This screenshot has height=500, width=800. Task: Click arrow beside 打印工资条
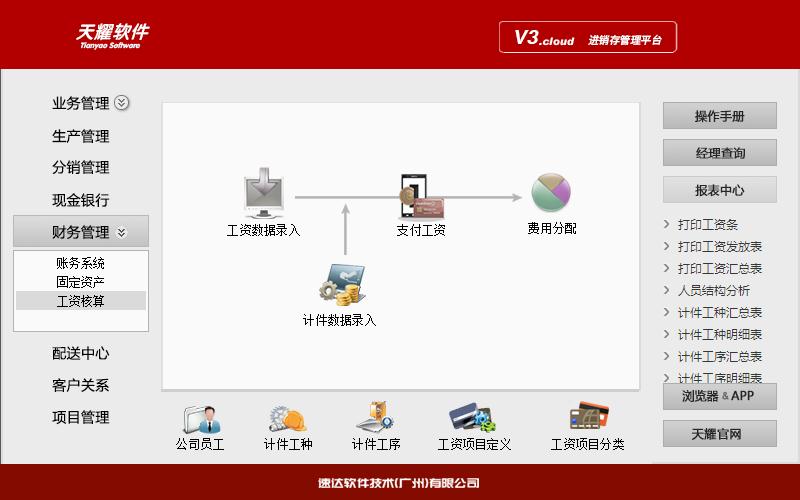point(666,224)
